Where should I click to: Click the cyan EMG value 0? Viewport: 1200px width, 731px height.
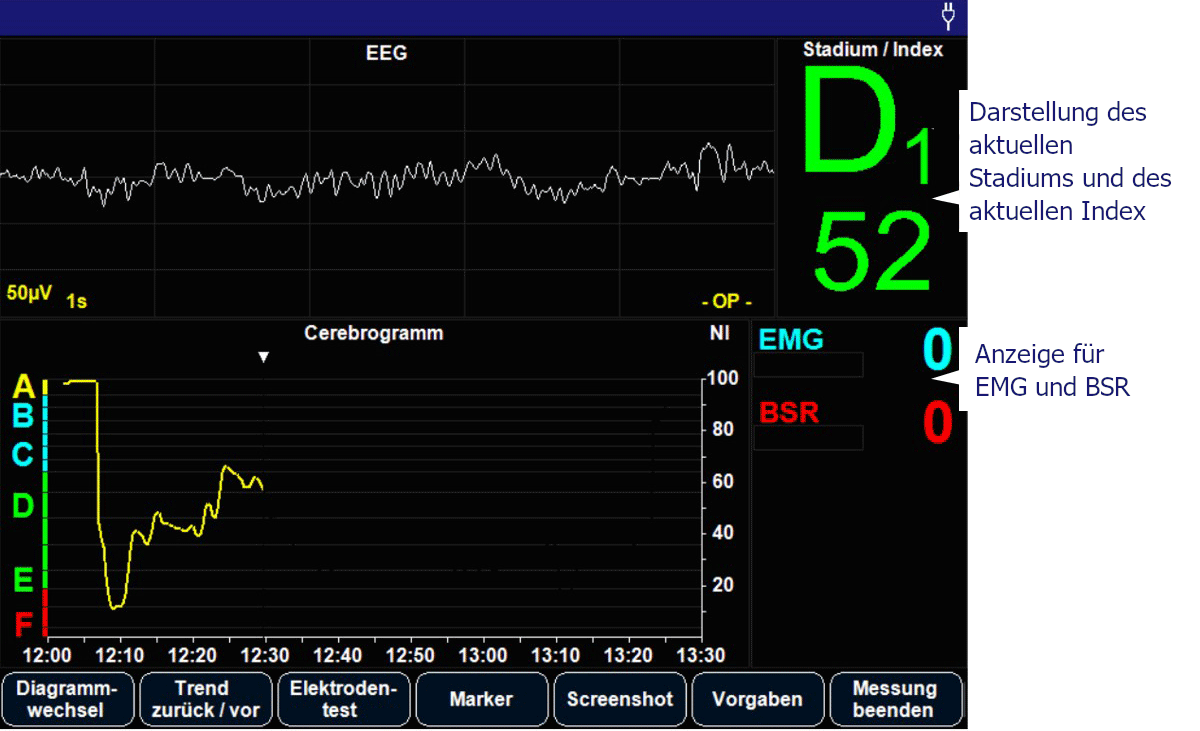936,350
